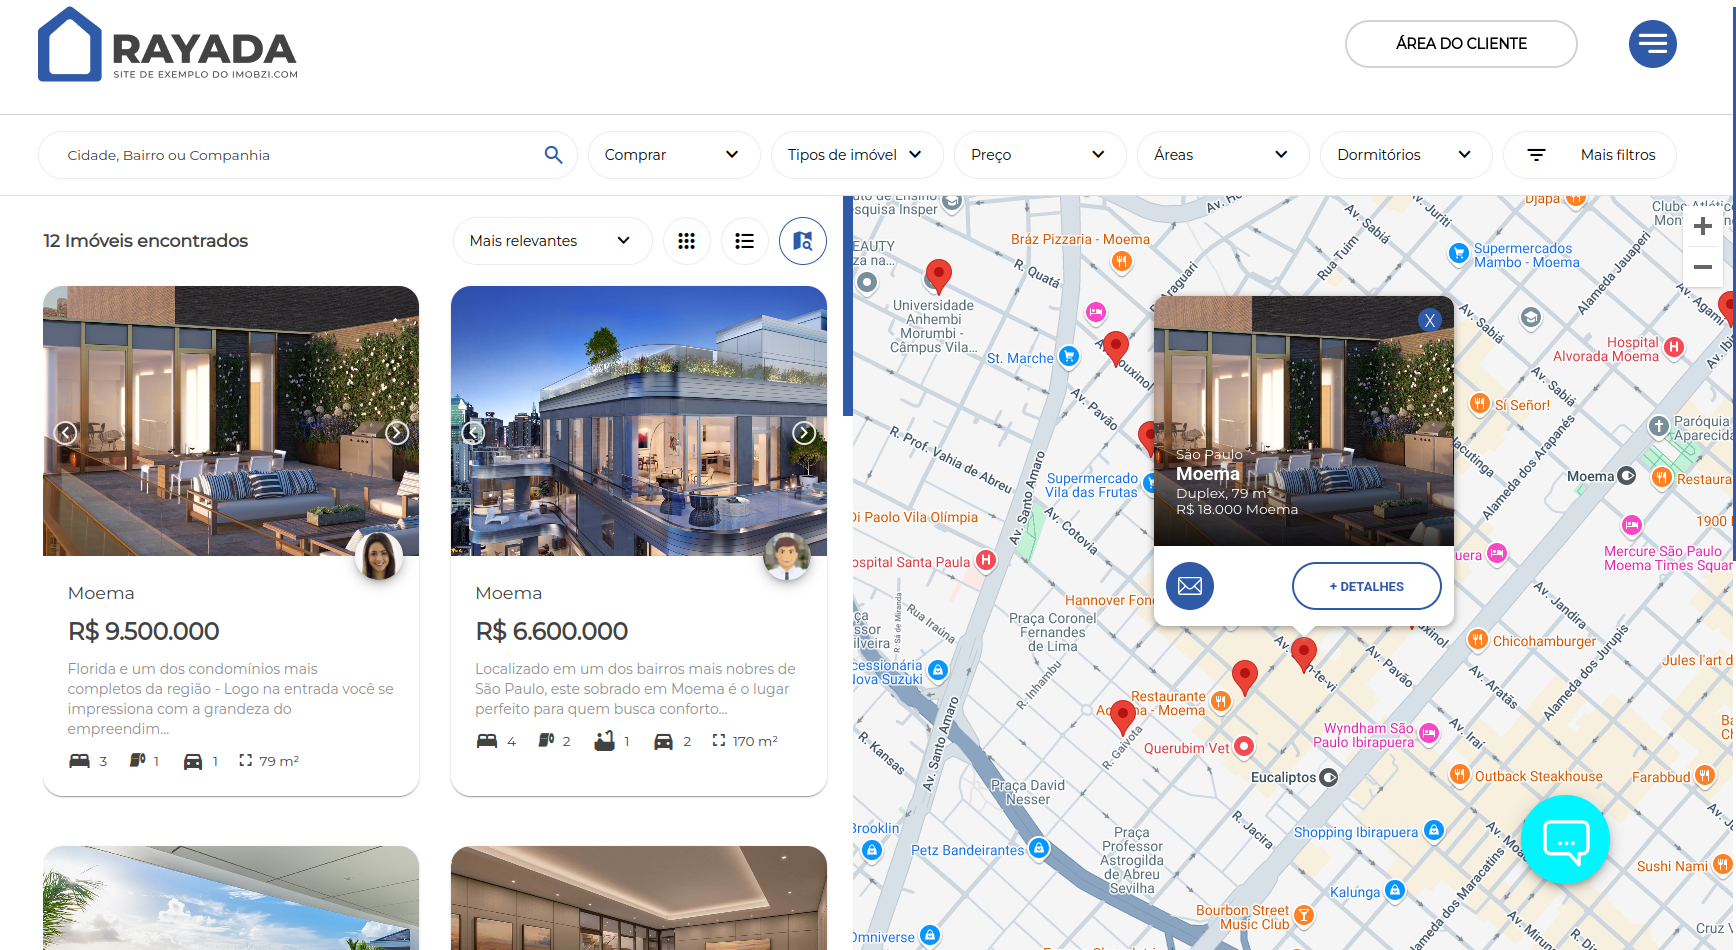Screen dimensions: 1736x950
Task: Select map pin next to St. Marche
Action: [x=1115, y=349]
